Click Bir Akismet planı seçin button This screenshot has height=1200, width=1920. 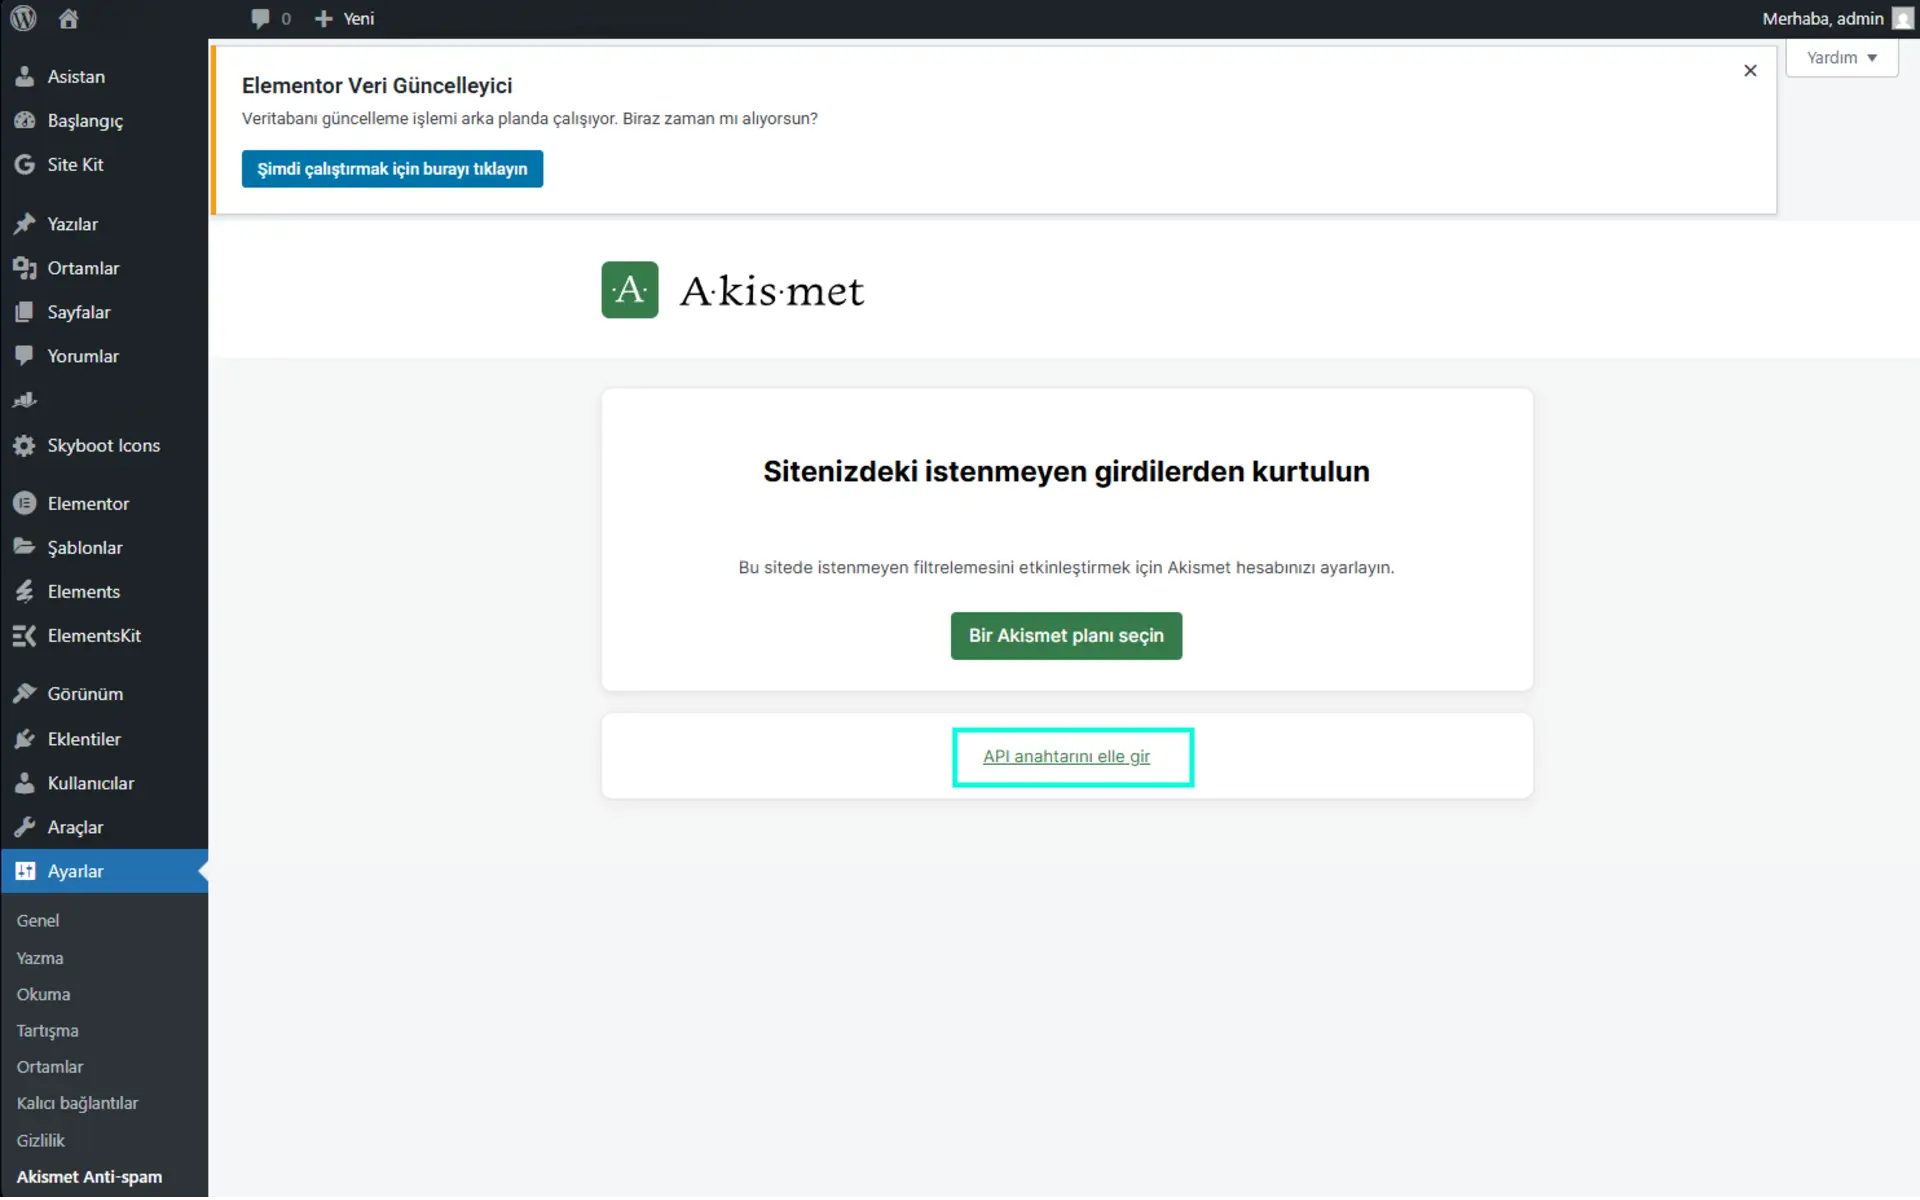point(1066,636)
